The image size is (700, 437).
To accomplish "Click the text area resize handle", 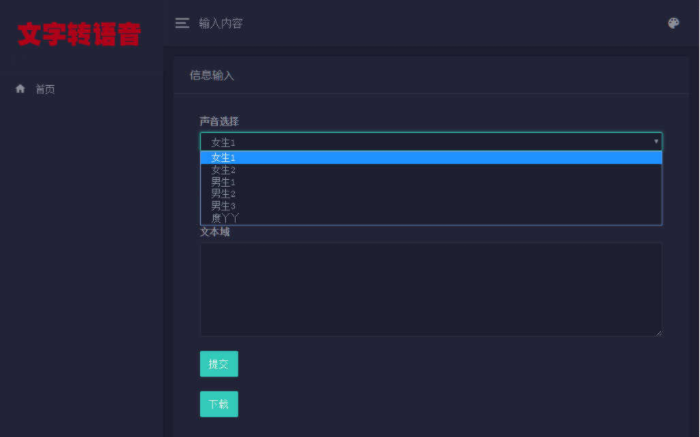I will click(658, 332).
